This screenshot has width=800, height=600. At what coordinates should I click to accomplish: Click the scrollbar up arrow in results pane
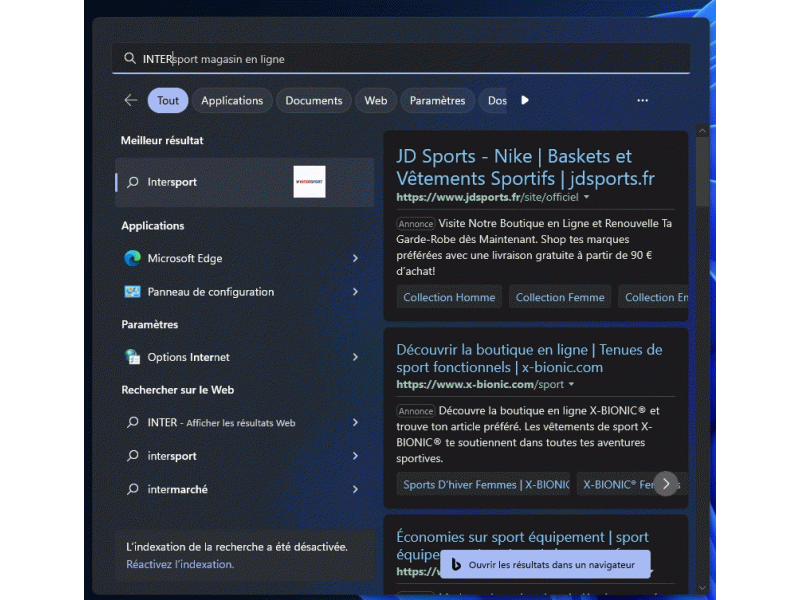pos(702,131)
